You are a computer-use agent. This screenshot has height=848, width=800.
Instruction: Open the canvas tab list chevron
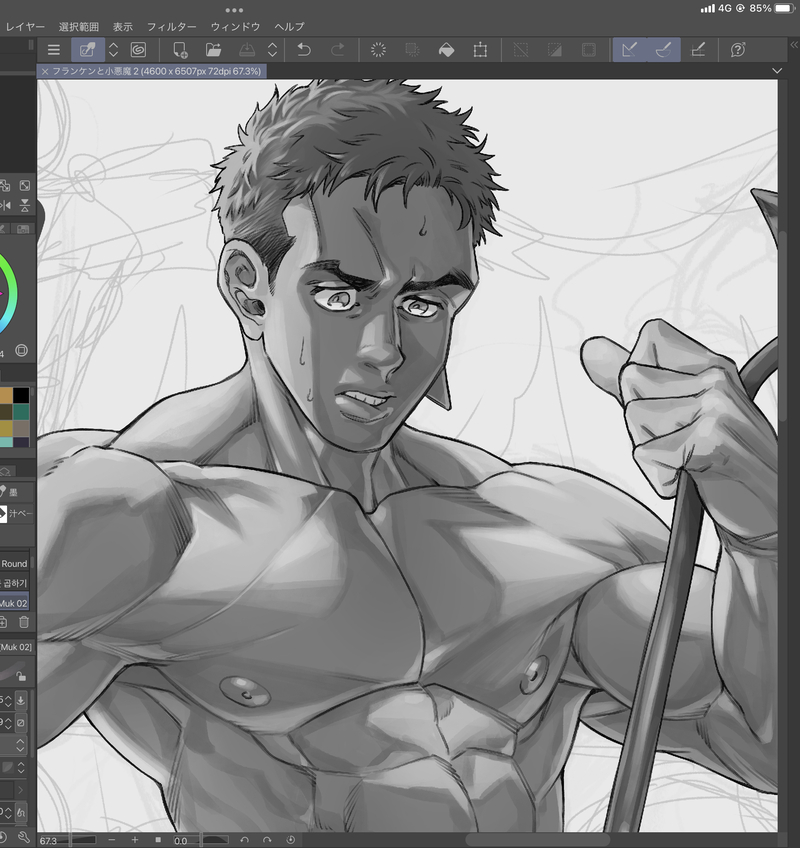pos(777,71)
